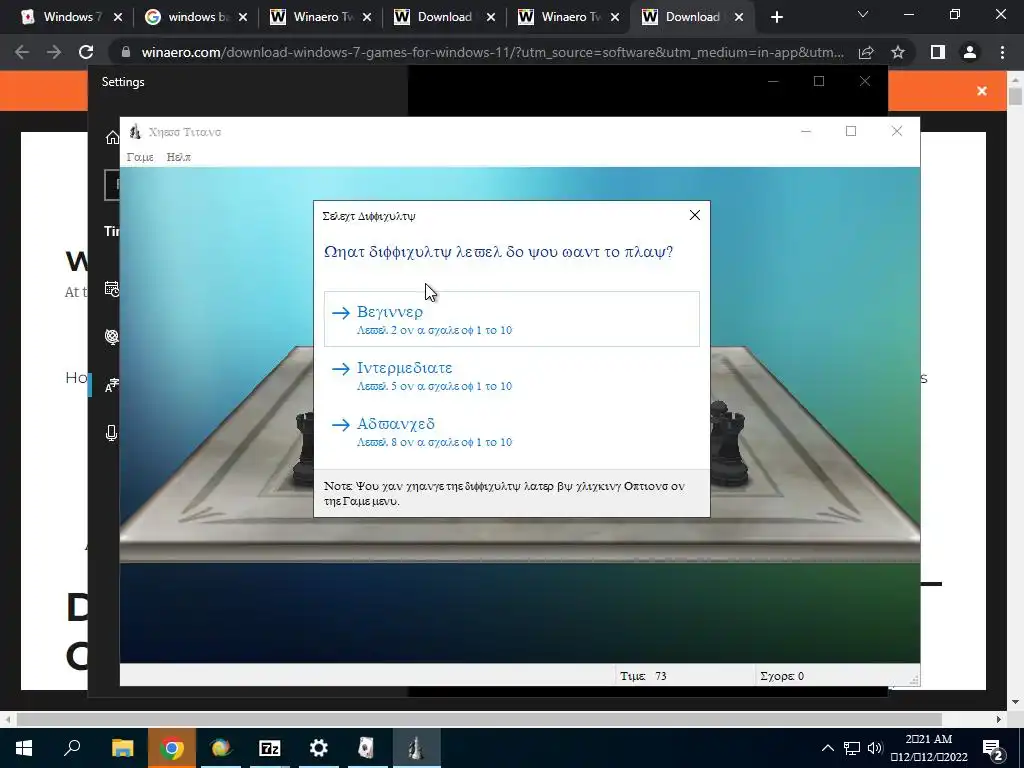This screenshot has height=768, width=1024.
Task: Bookmark this page with the star icon
Action: pyautogui.click(x=898, y=52)
